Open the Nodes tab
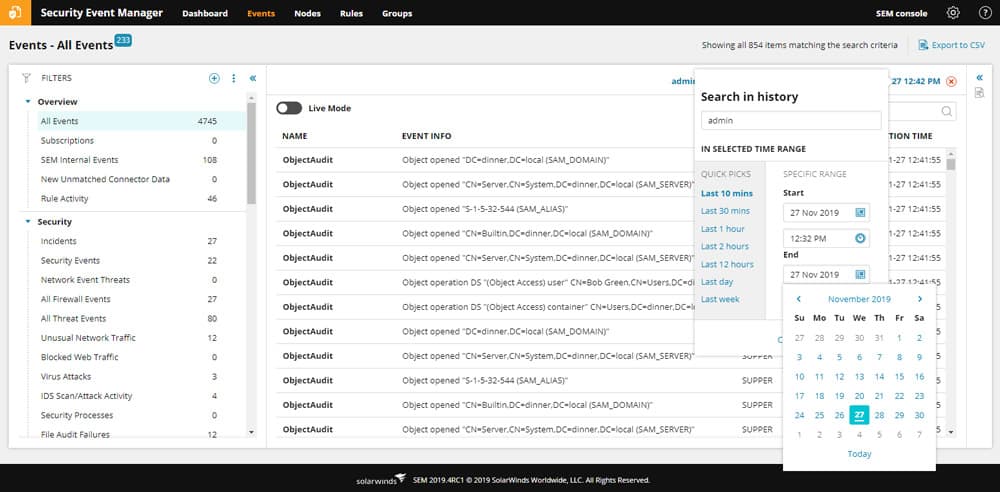The height and width of the screenshot is (492, 1000). pyautogui.click(x=307, y=13)
